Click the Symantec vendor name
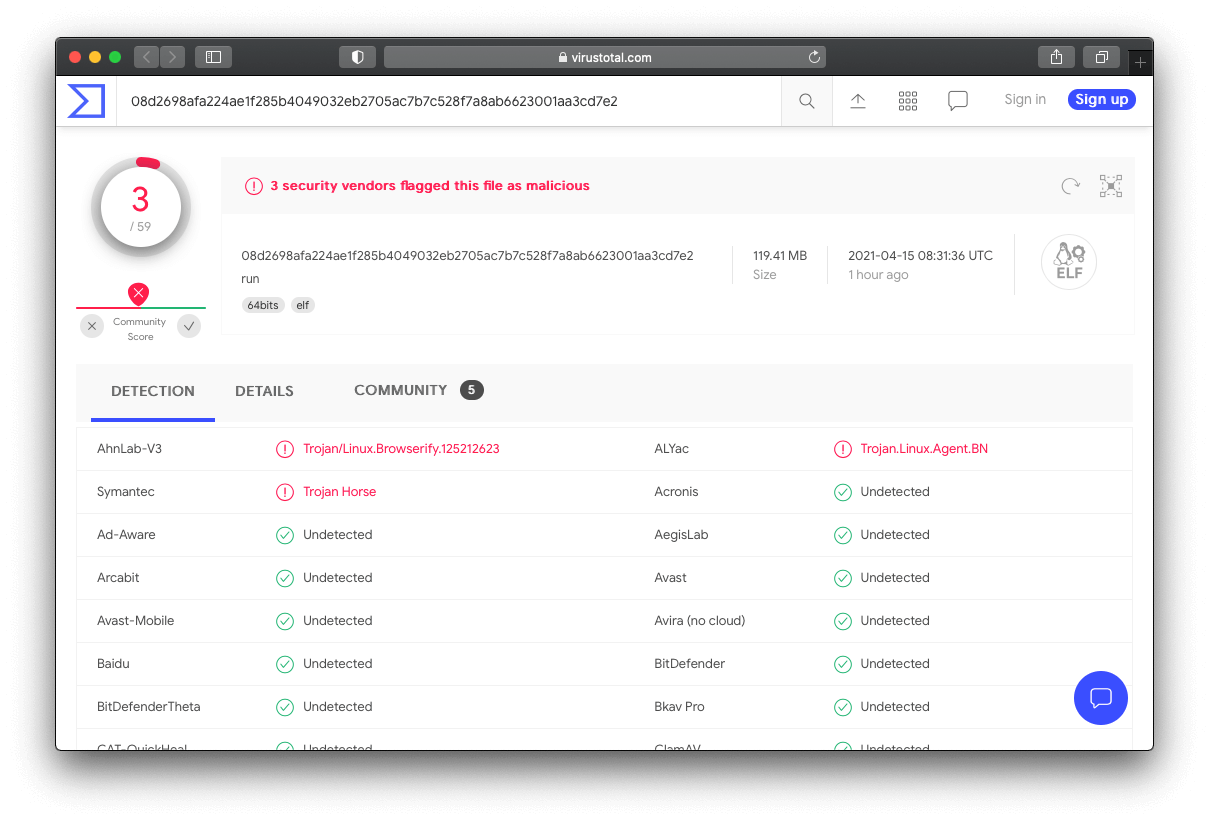The height and width of the screenshot is (824, 1209). coord(126,492)
